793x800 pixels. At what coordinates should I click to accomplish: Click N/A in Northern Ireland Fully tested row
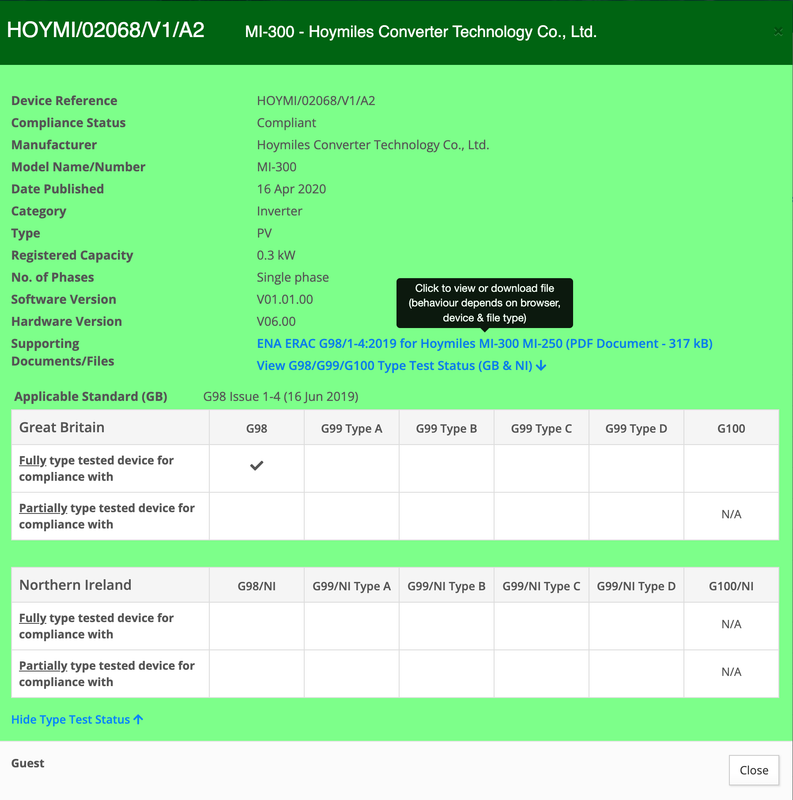coord(731,624)
